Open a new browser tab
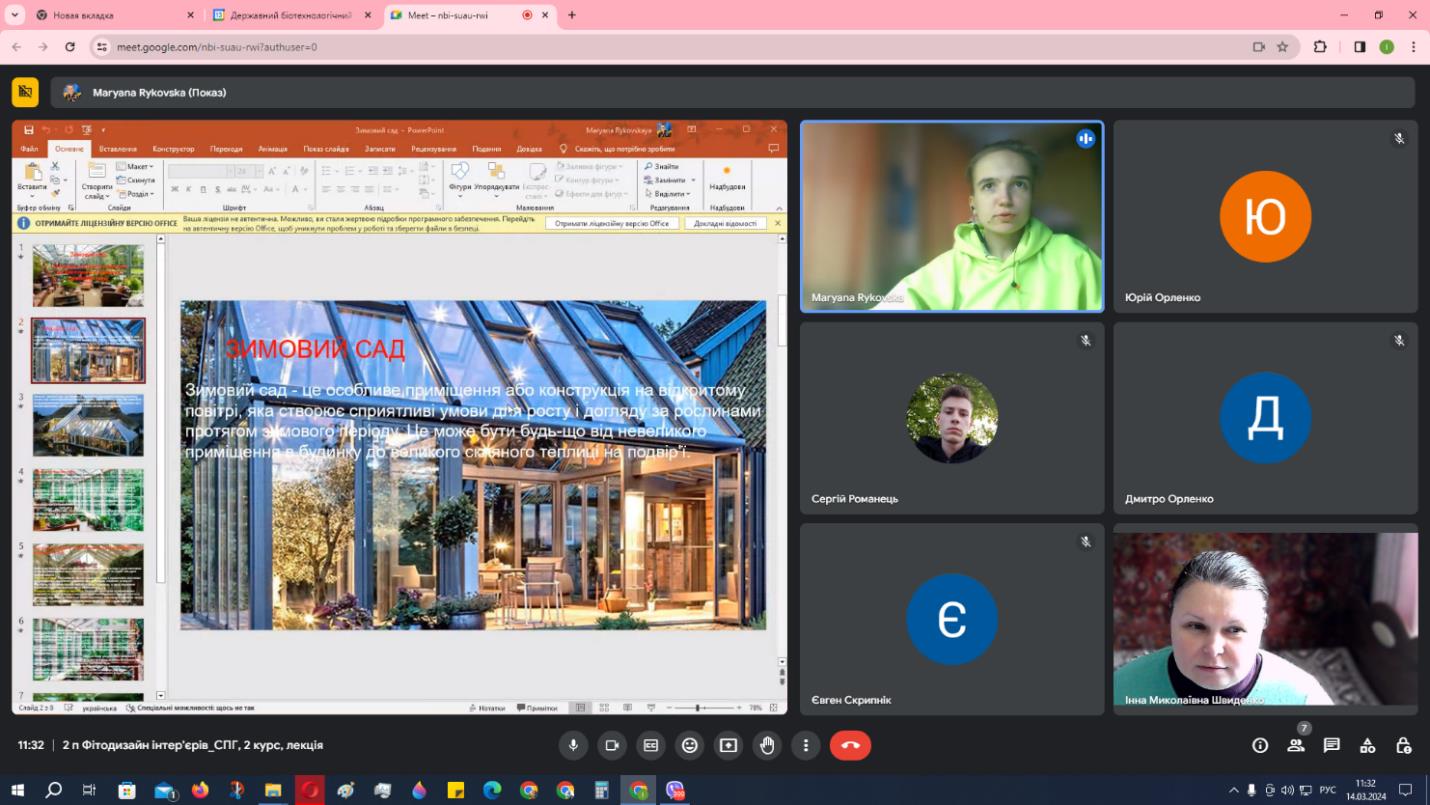The width and height of the screenshot is (1430, 805). (572, 15)
